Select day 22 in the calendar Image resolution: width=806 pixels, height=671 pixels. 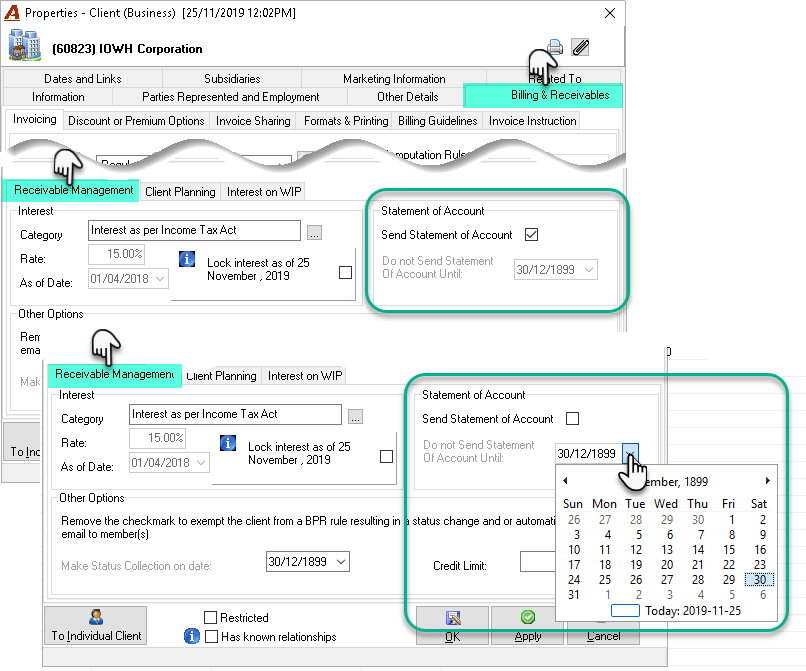(729, 565)
